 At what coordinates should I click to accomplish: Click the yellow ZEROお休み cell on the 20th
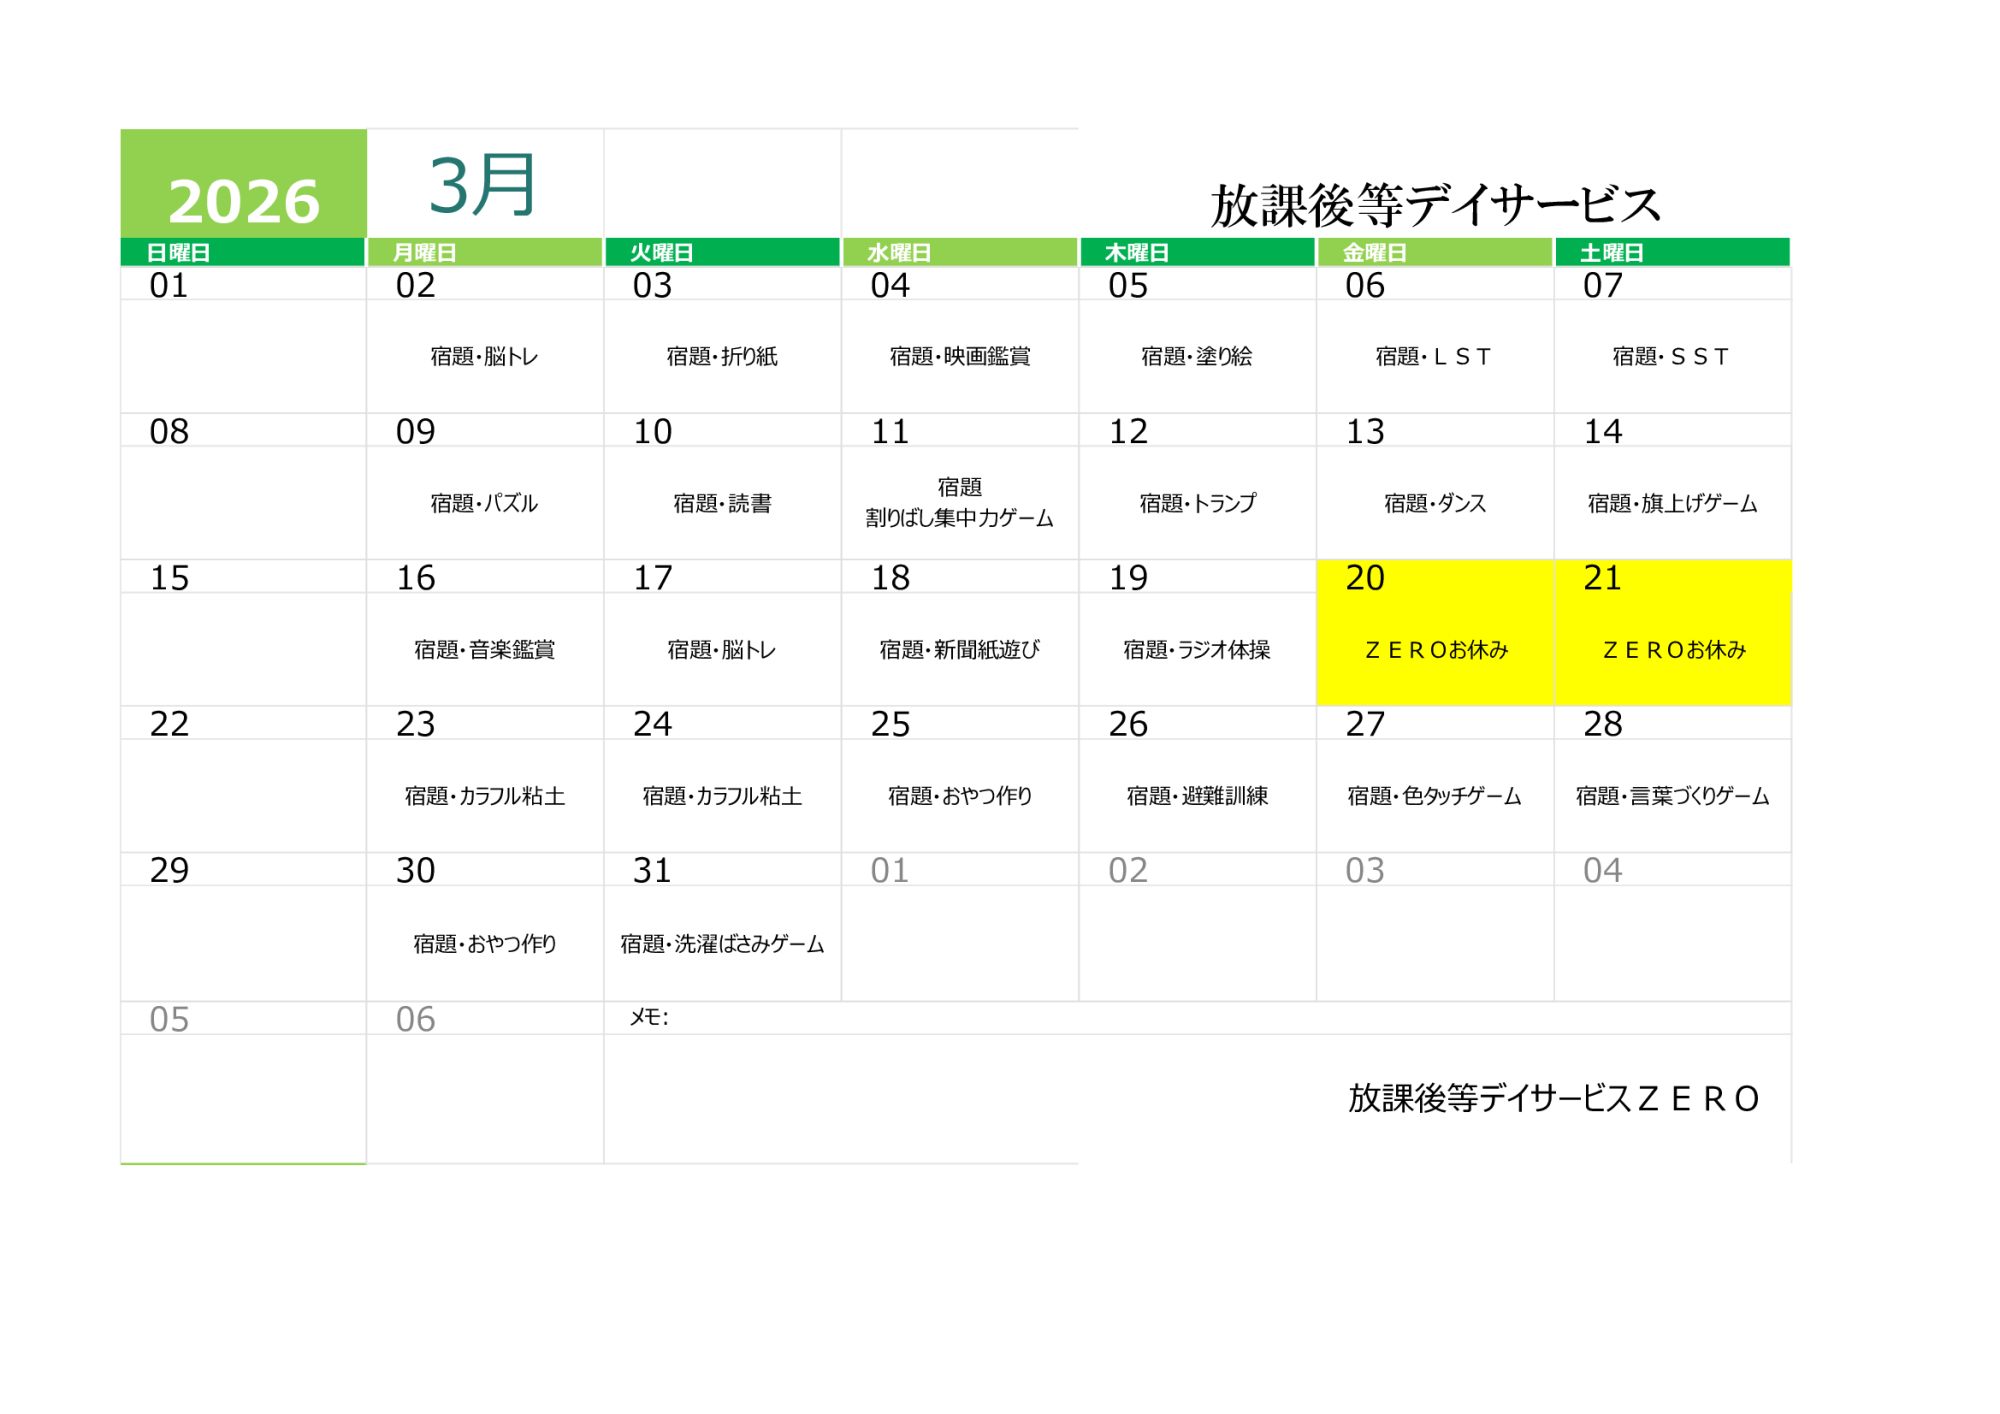[x=1435, y=650]
